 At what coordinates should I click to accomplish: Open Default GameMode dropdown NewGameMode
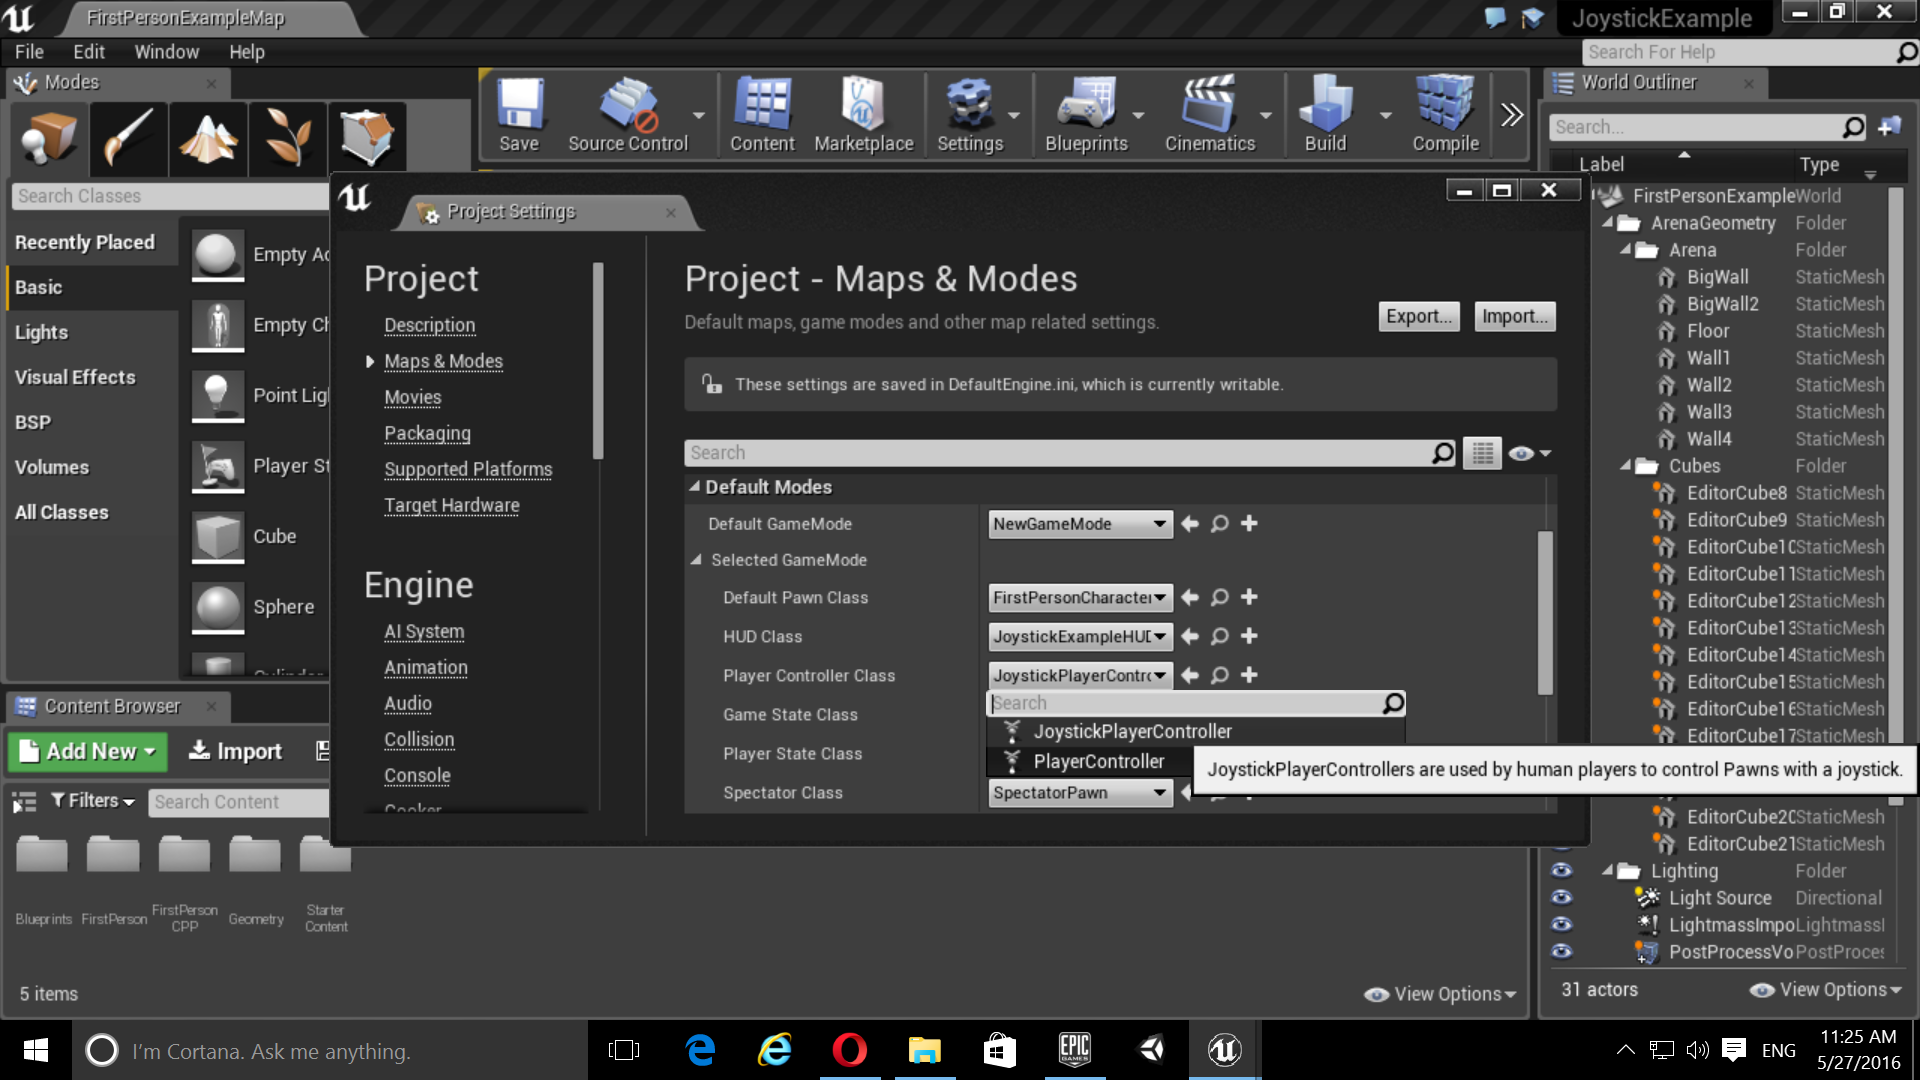coord(1080,524)
